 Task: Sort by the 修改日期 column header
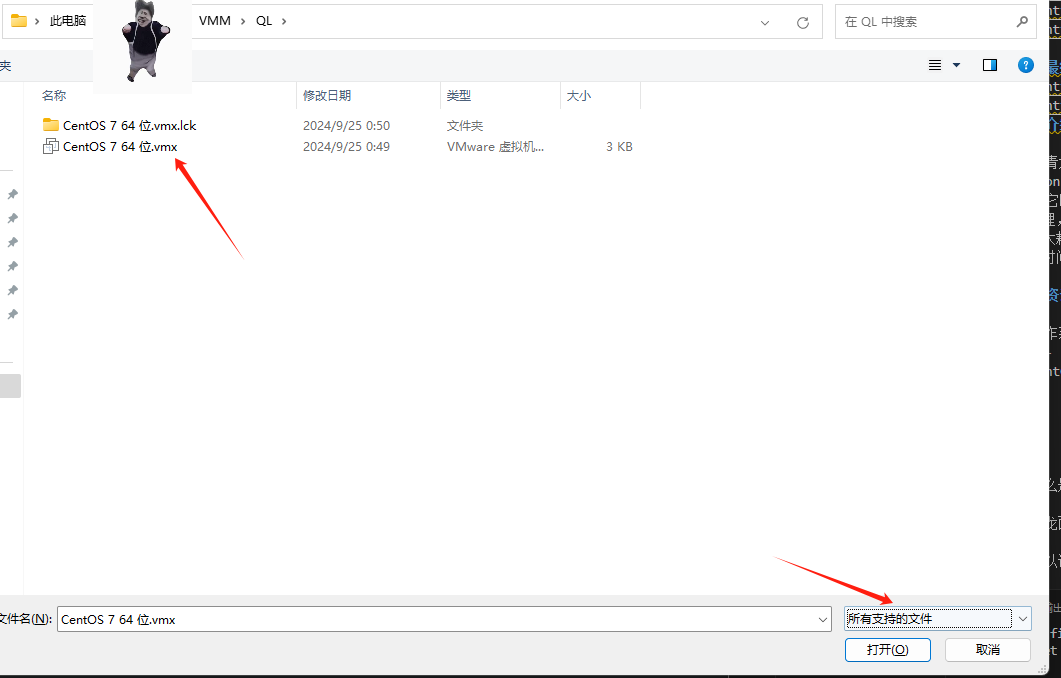coord(327,96)
